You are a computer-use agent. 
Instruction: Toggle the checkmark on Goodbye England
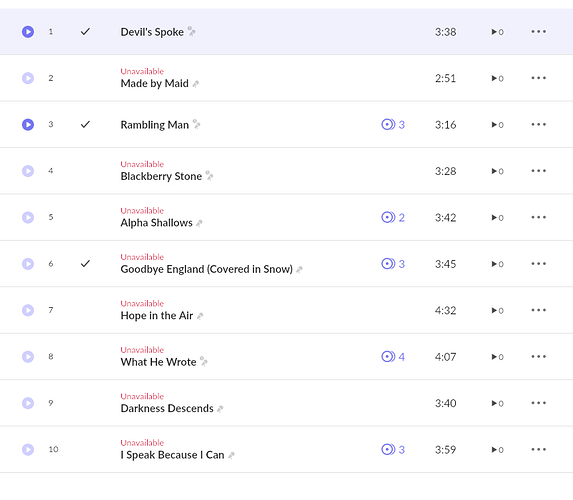[85, 264]
